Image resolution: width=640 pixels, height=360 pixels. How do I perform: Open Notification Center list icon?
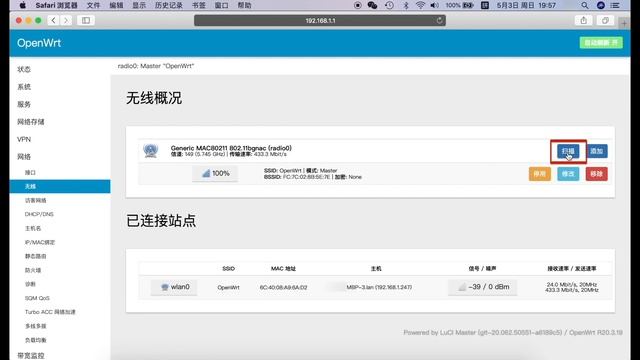tap(615, 5)
